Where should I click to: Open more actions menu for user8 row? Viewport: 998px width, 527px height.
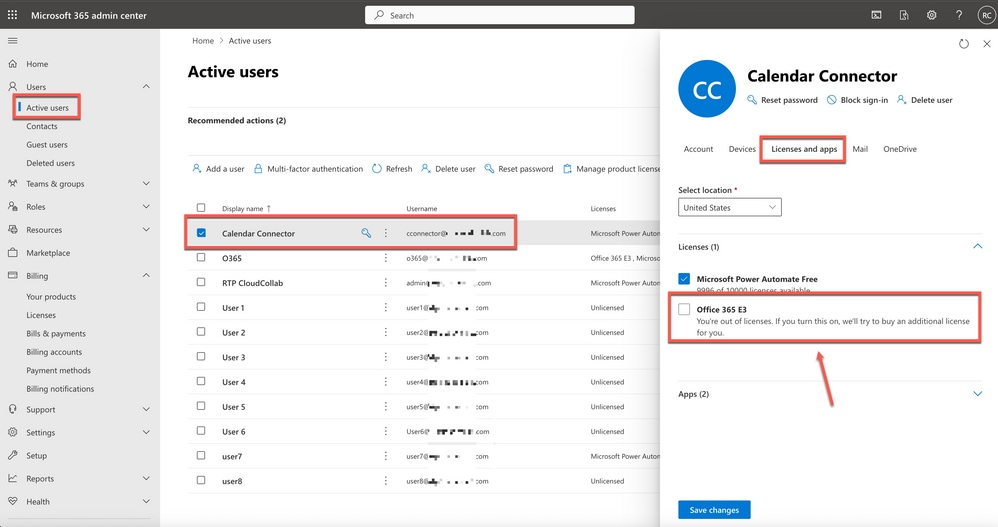(385, 481)
